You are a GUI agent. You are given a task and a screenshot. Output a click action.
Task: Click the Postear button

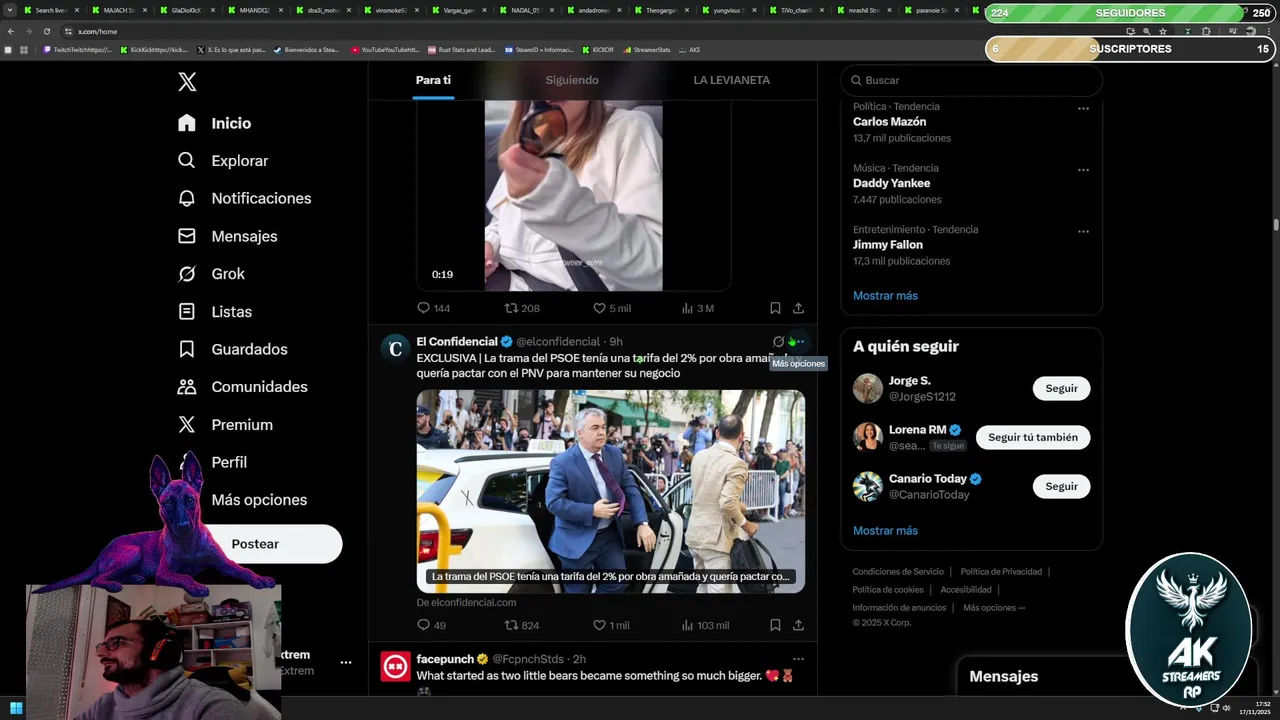click(256, 544)
